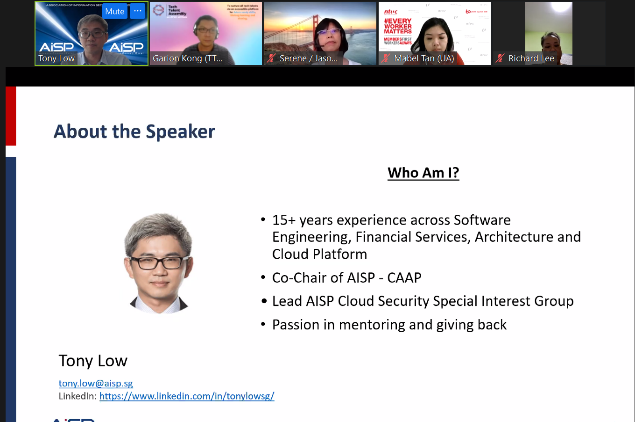Select Mabel Tan's video thumbnail
The width and height of the screenshot is (635, 422).
pos(435,34)
